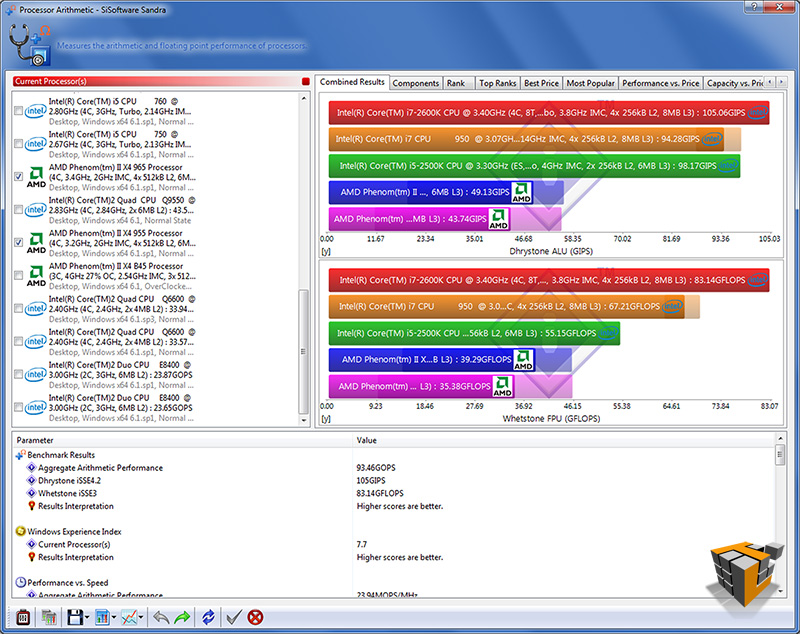
Task: Click the red cancel cross icon
Action: (255, 617)
